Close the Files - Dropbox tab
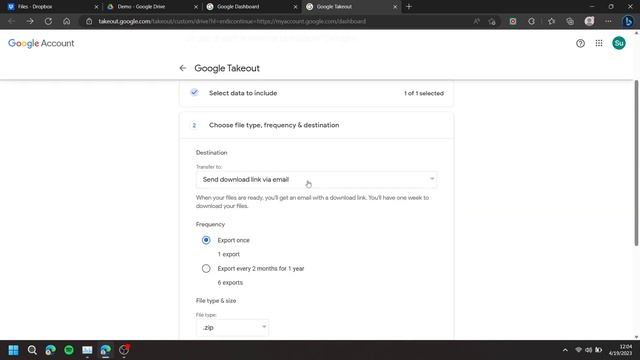Screen dimensions: 640x360 (96, 7)
